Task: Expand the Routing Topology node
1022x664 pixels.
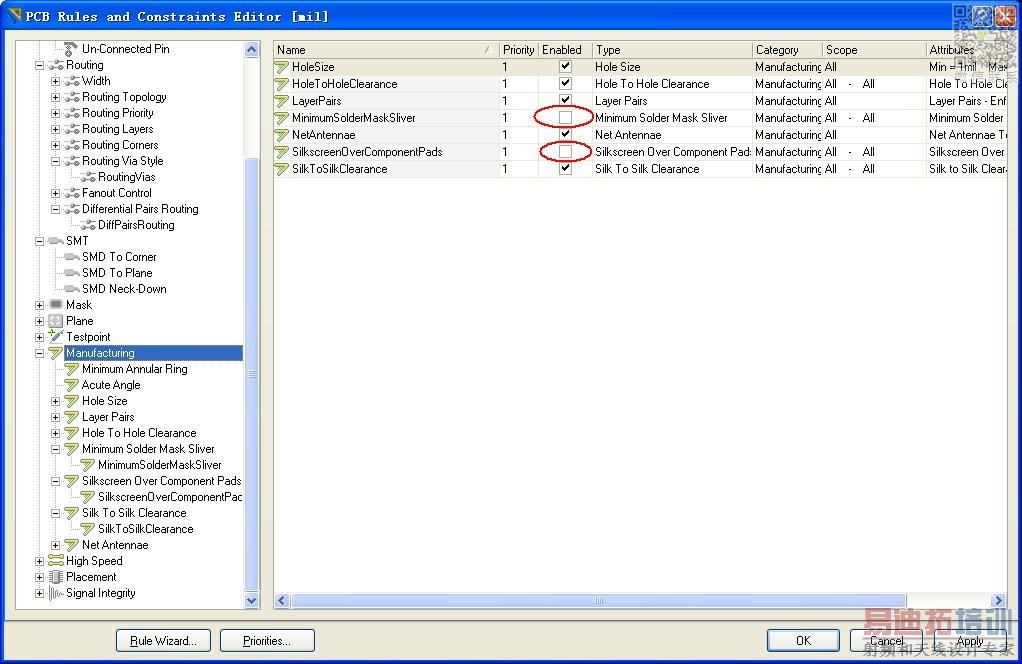Action: pos(55,97)
